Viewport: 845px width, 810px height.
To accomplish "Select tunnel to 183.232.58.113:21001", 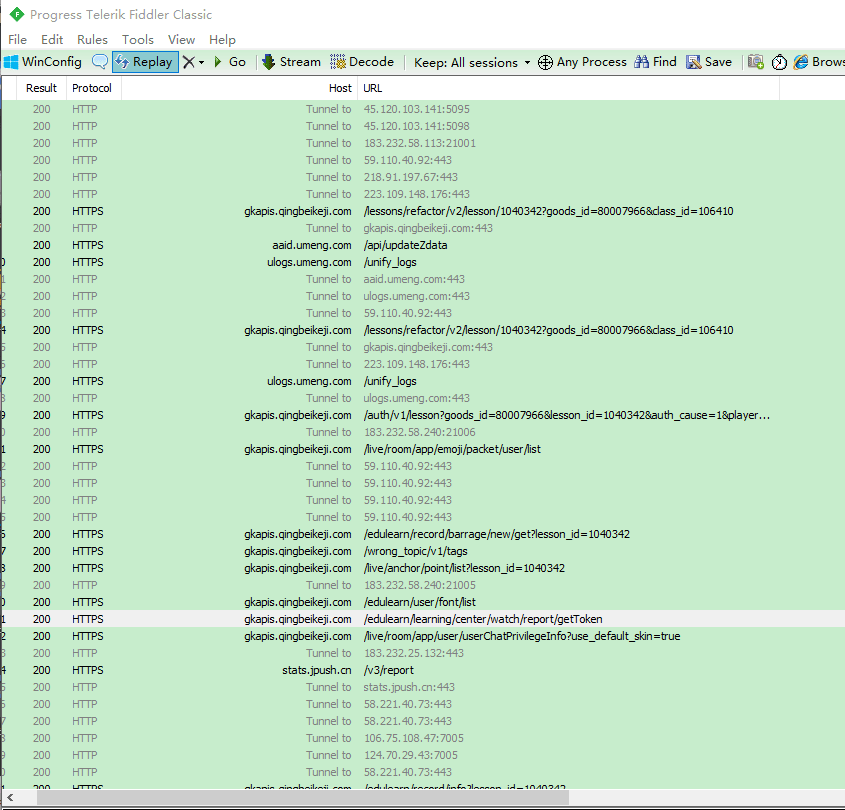I will point(424,143).
